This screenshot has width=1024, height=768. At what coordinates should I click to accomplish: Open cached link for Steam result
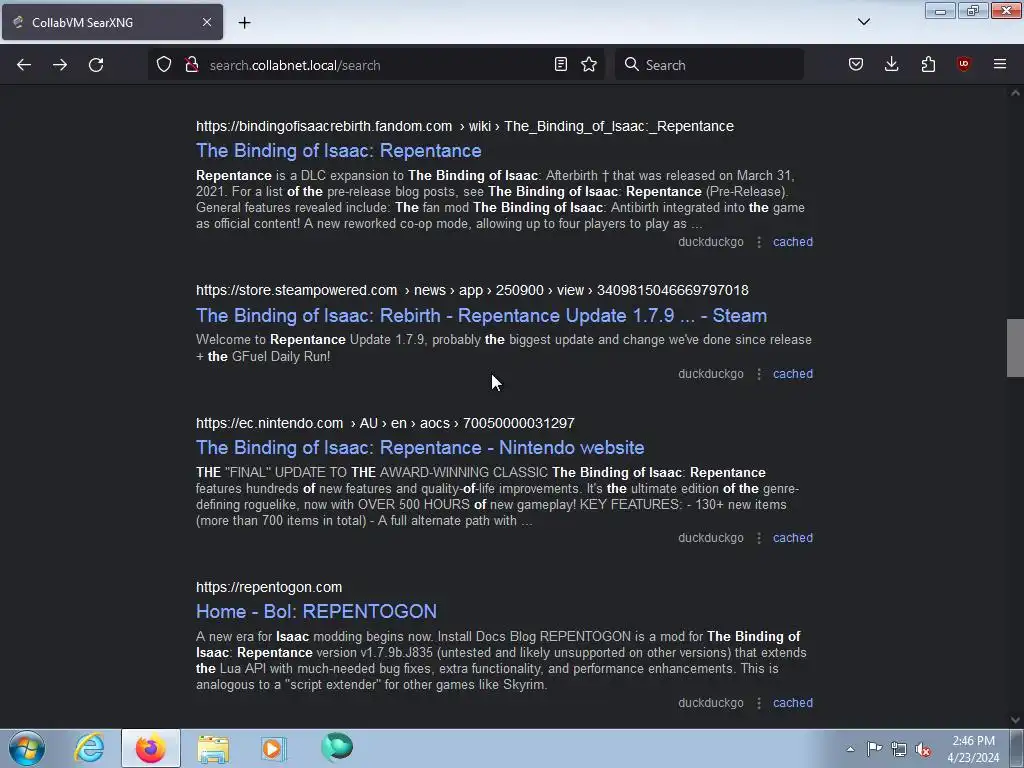(793, 374)
